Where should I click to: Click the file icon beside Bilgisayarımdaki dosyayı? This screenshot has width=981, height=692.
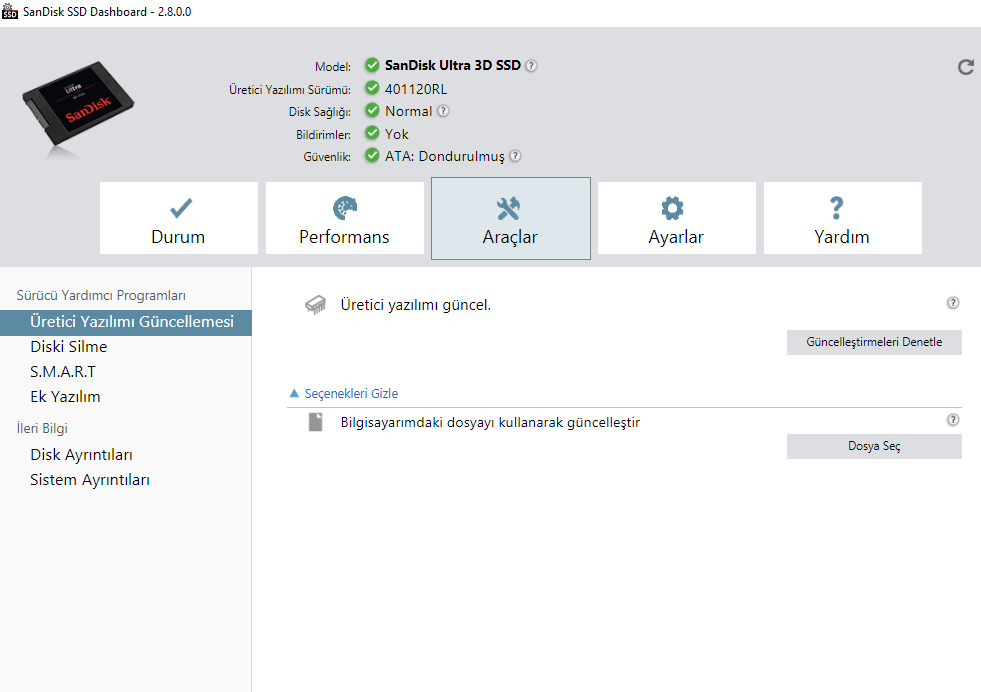pos(315,422)
